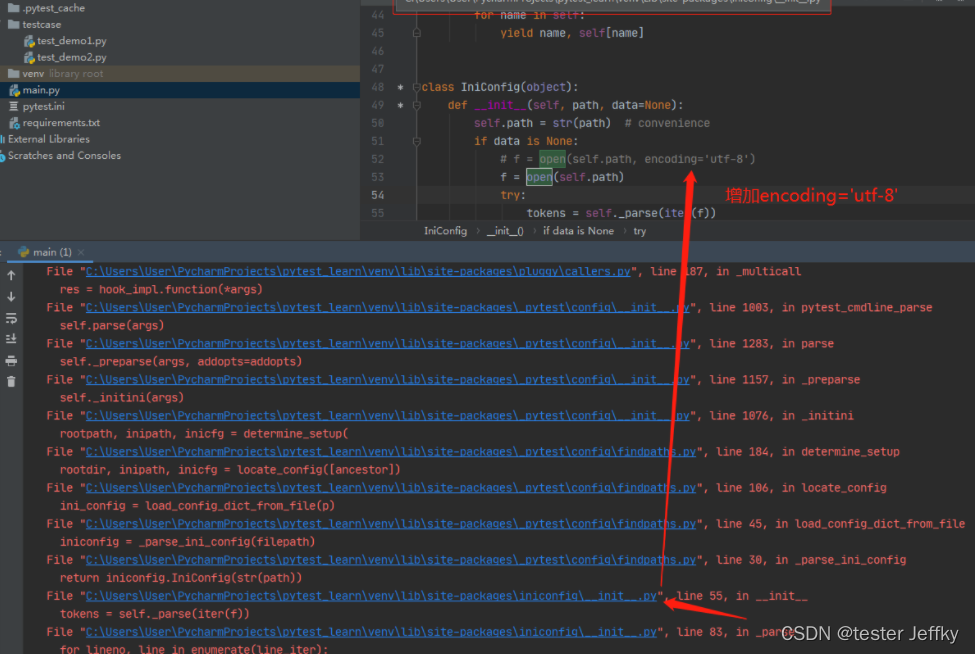Click 'return iniconfig.IniConfig(str(path))' console line
This screenshot has width=975, height=654.
(x=181, y=578)
